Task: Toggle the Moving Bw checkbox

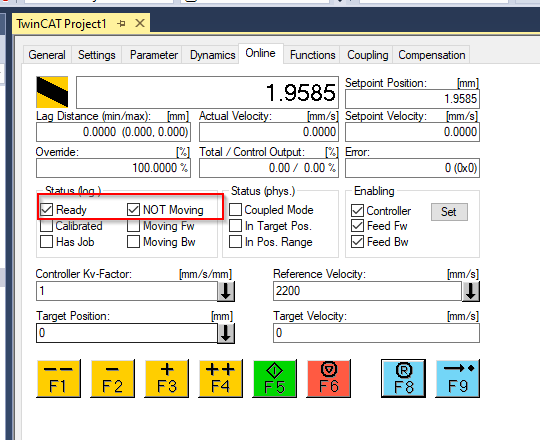Action: coord(133,242)
